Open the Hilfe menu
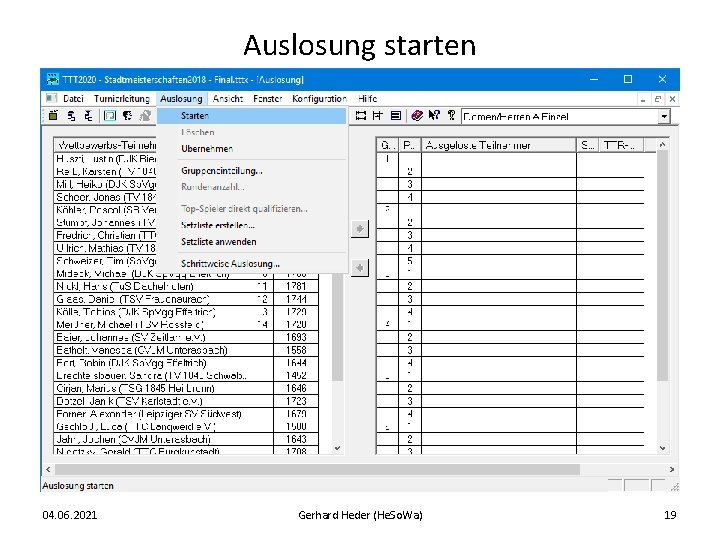 367,99
